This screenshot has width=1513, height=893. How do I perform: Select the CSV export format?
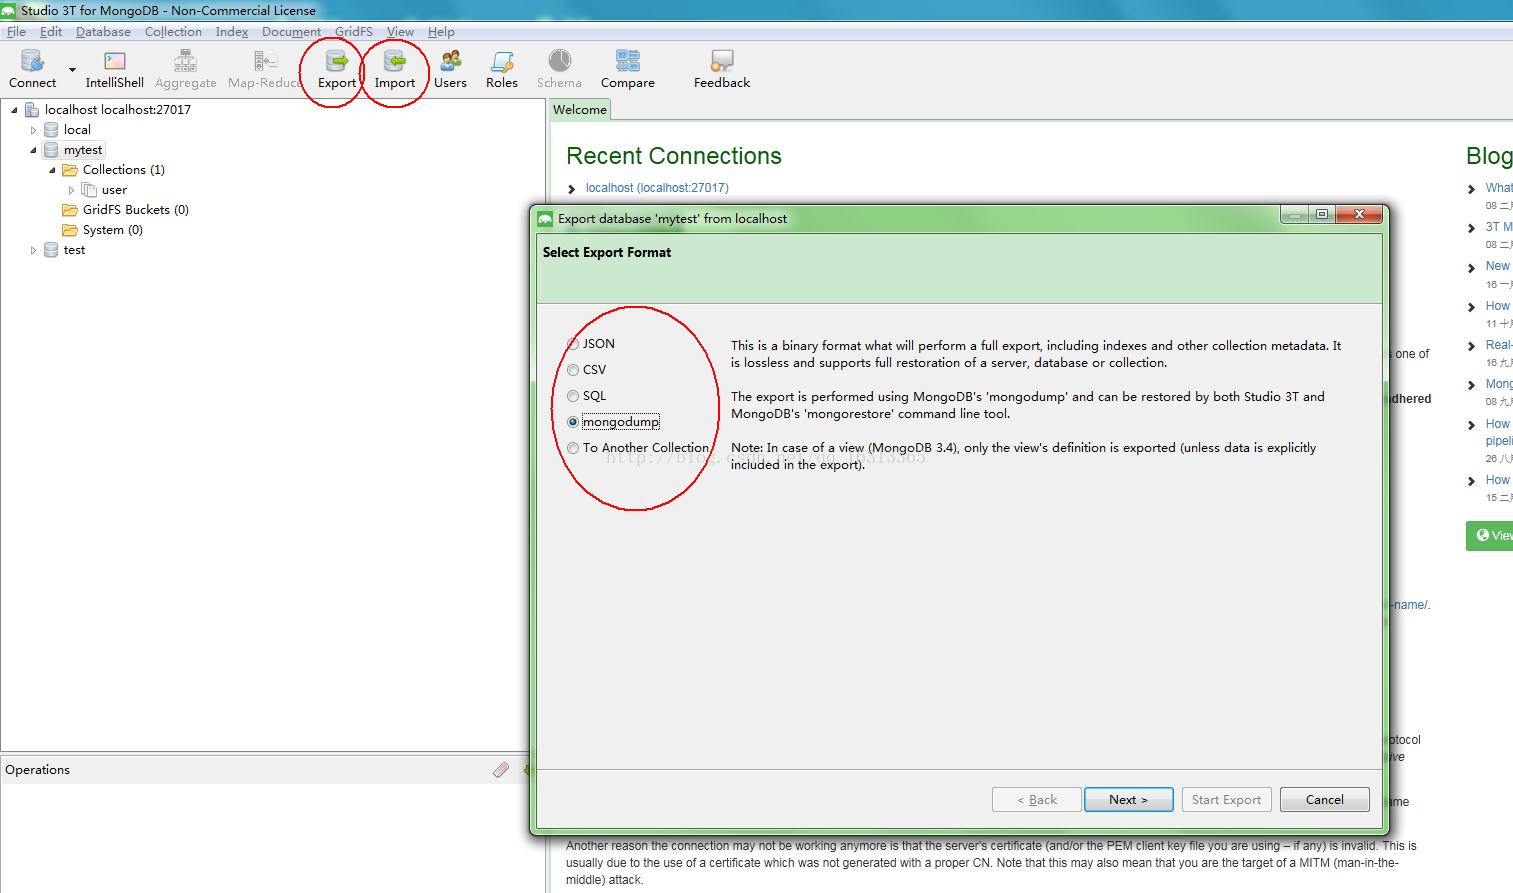tap(573, 370)
